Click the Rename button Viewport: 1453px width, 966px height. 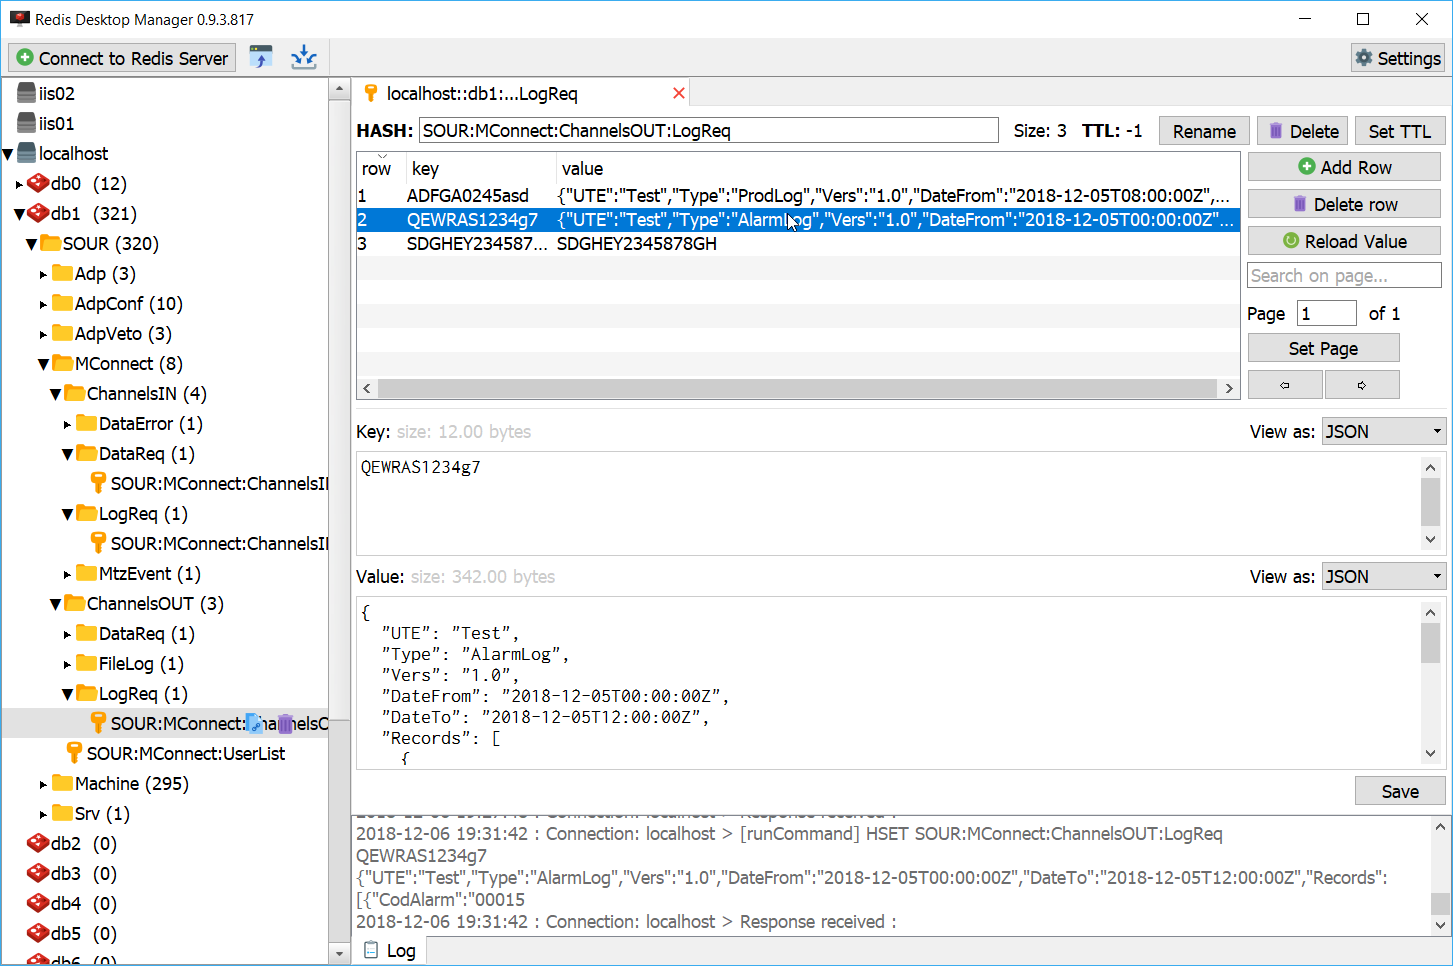pos(1204,131)
